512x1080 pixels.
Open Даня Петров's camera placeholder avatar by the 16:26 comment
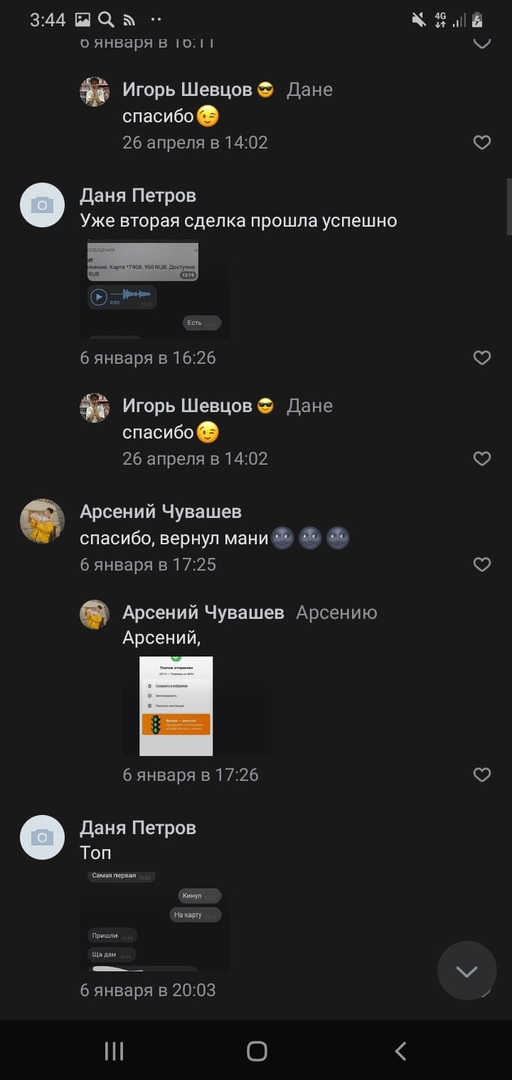(x=42, y=205)
